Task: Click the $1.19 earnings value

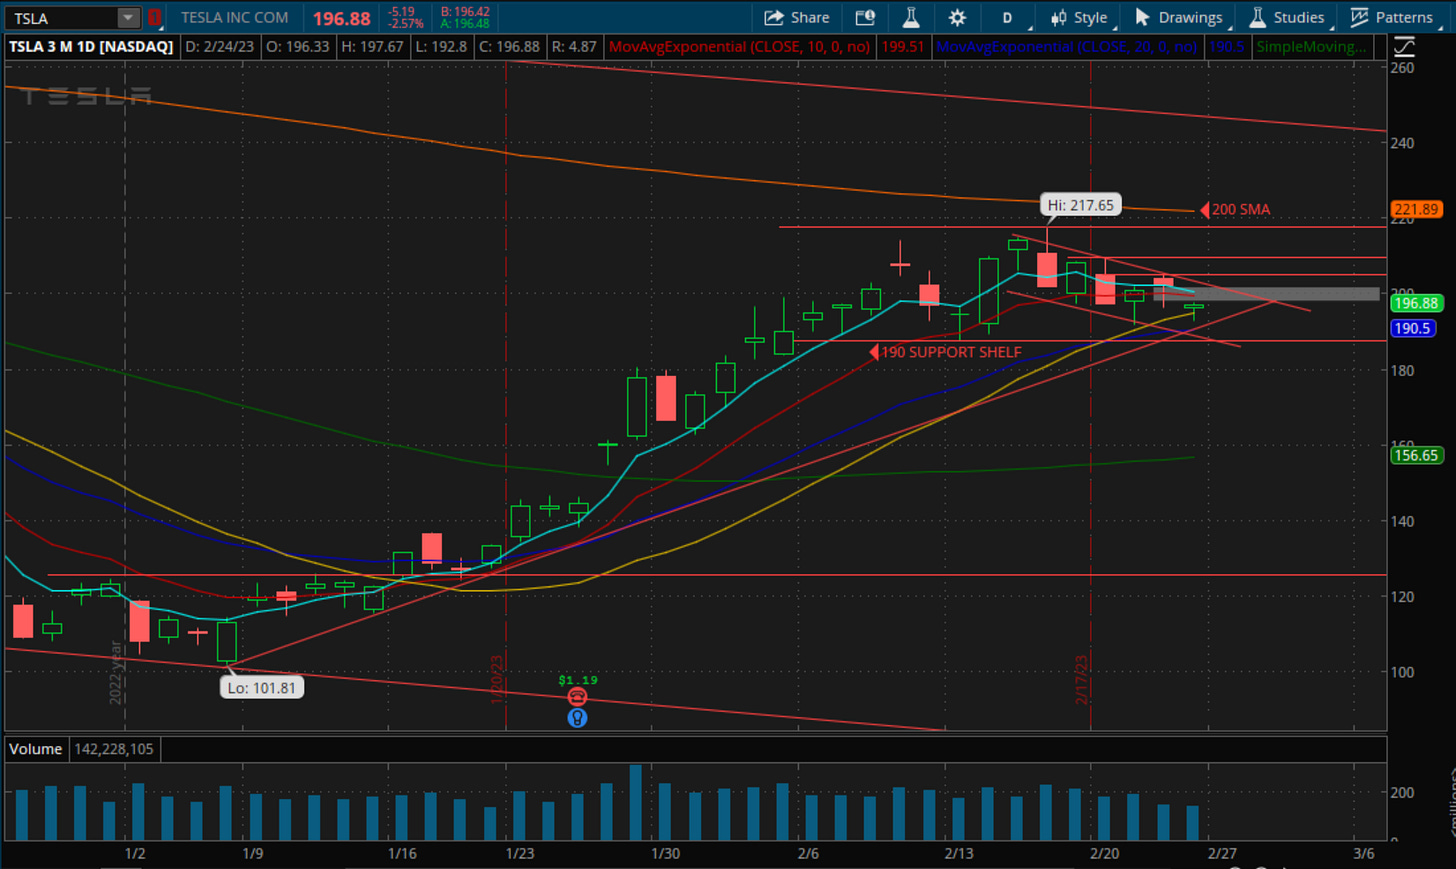Action: pos(578,680)
